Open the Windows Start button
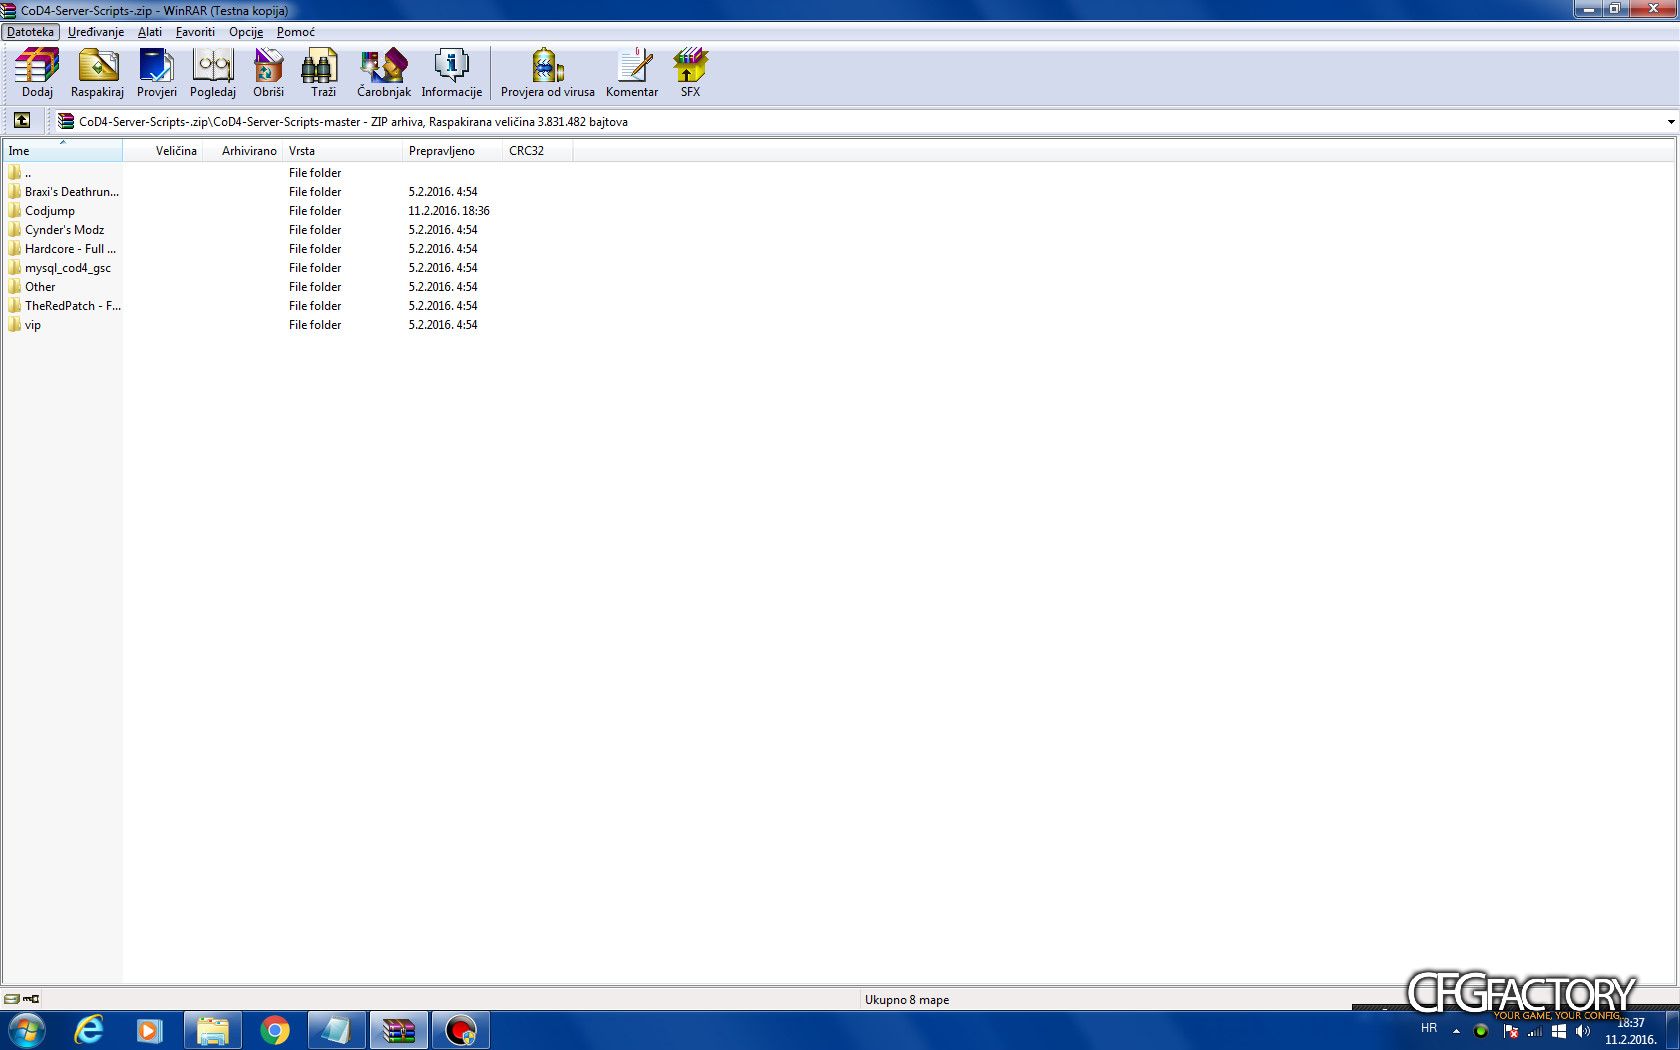The width and height of the screenshot is (1680, 1050). (x=27, y=1030)
